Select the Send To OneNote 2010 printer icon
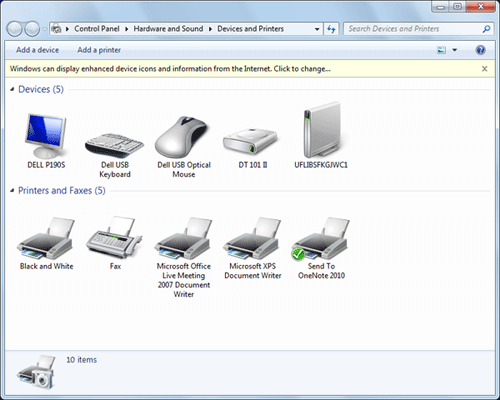The image size is (500, 400). coord(321,238)
